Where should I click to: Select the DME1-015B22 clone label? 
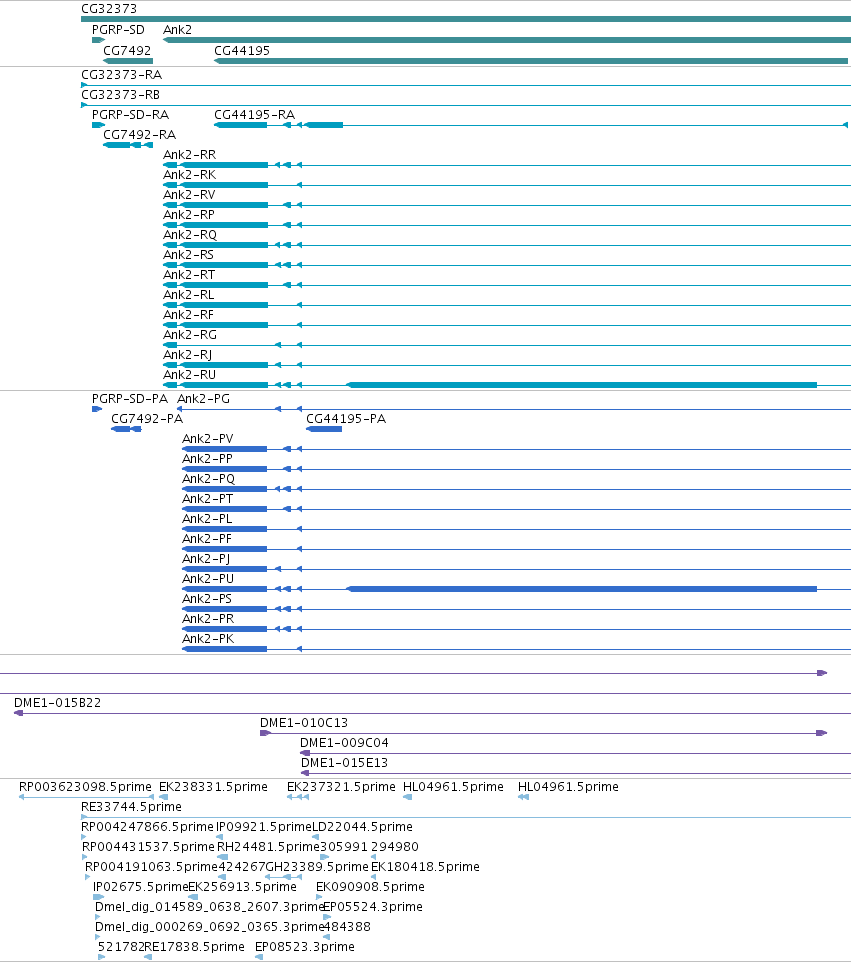[58, 703]
